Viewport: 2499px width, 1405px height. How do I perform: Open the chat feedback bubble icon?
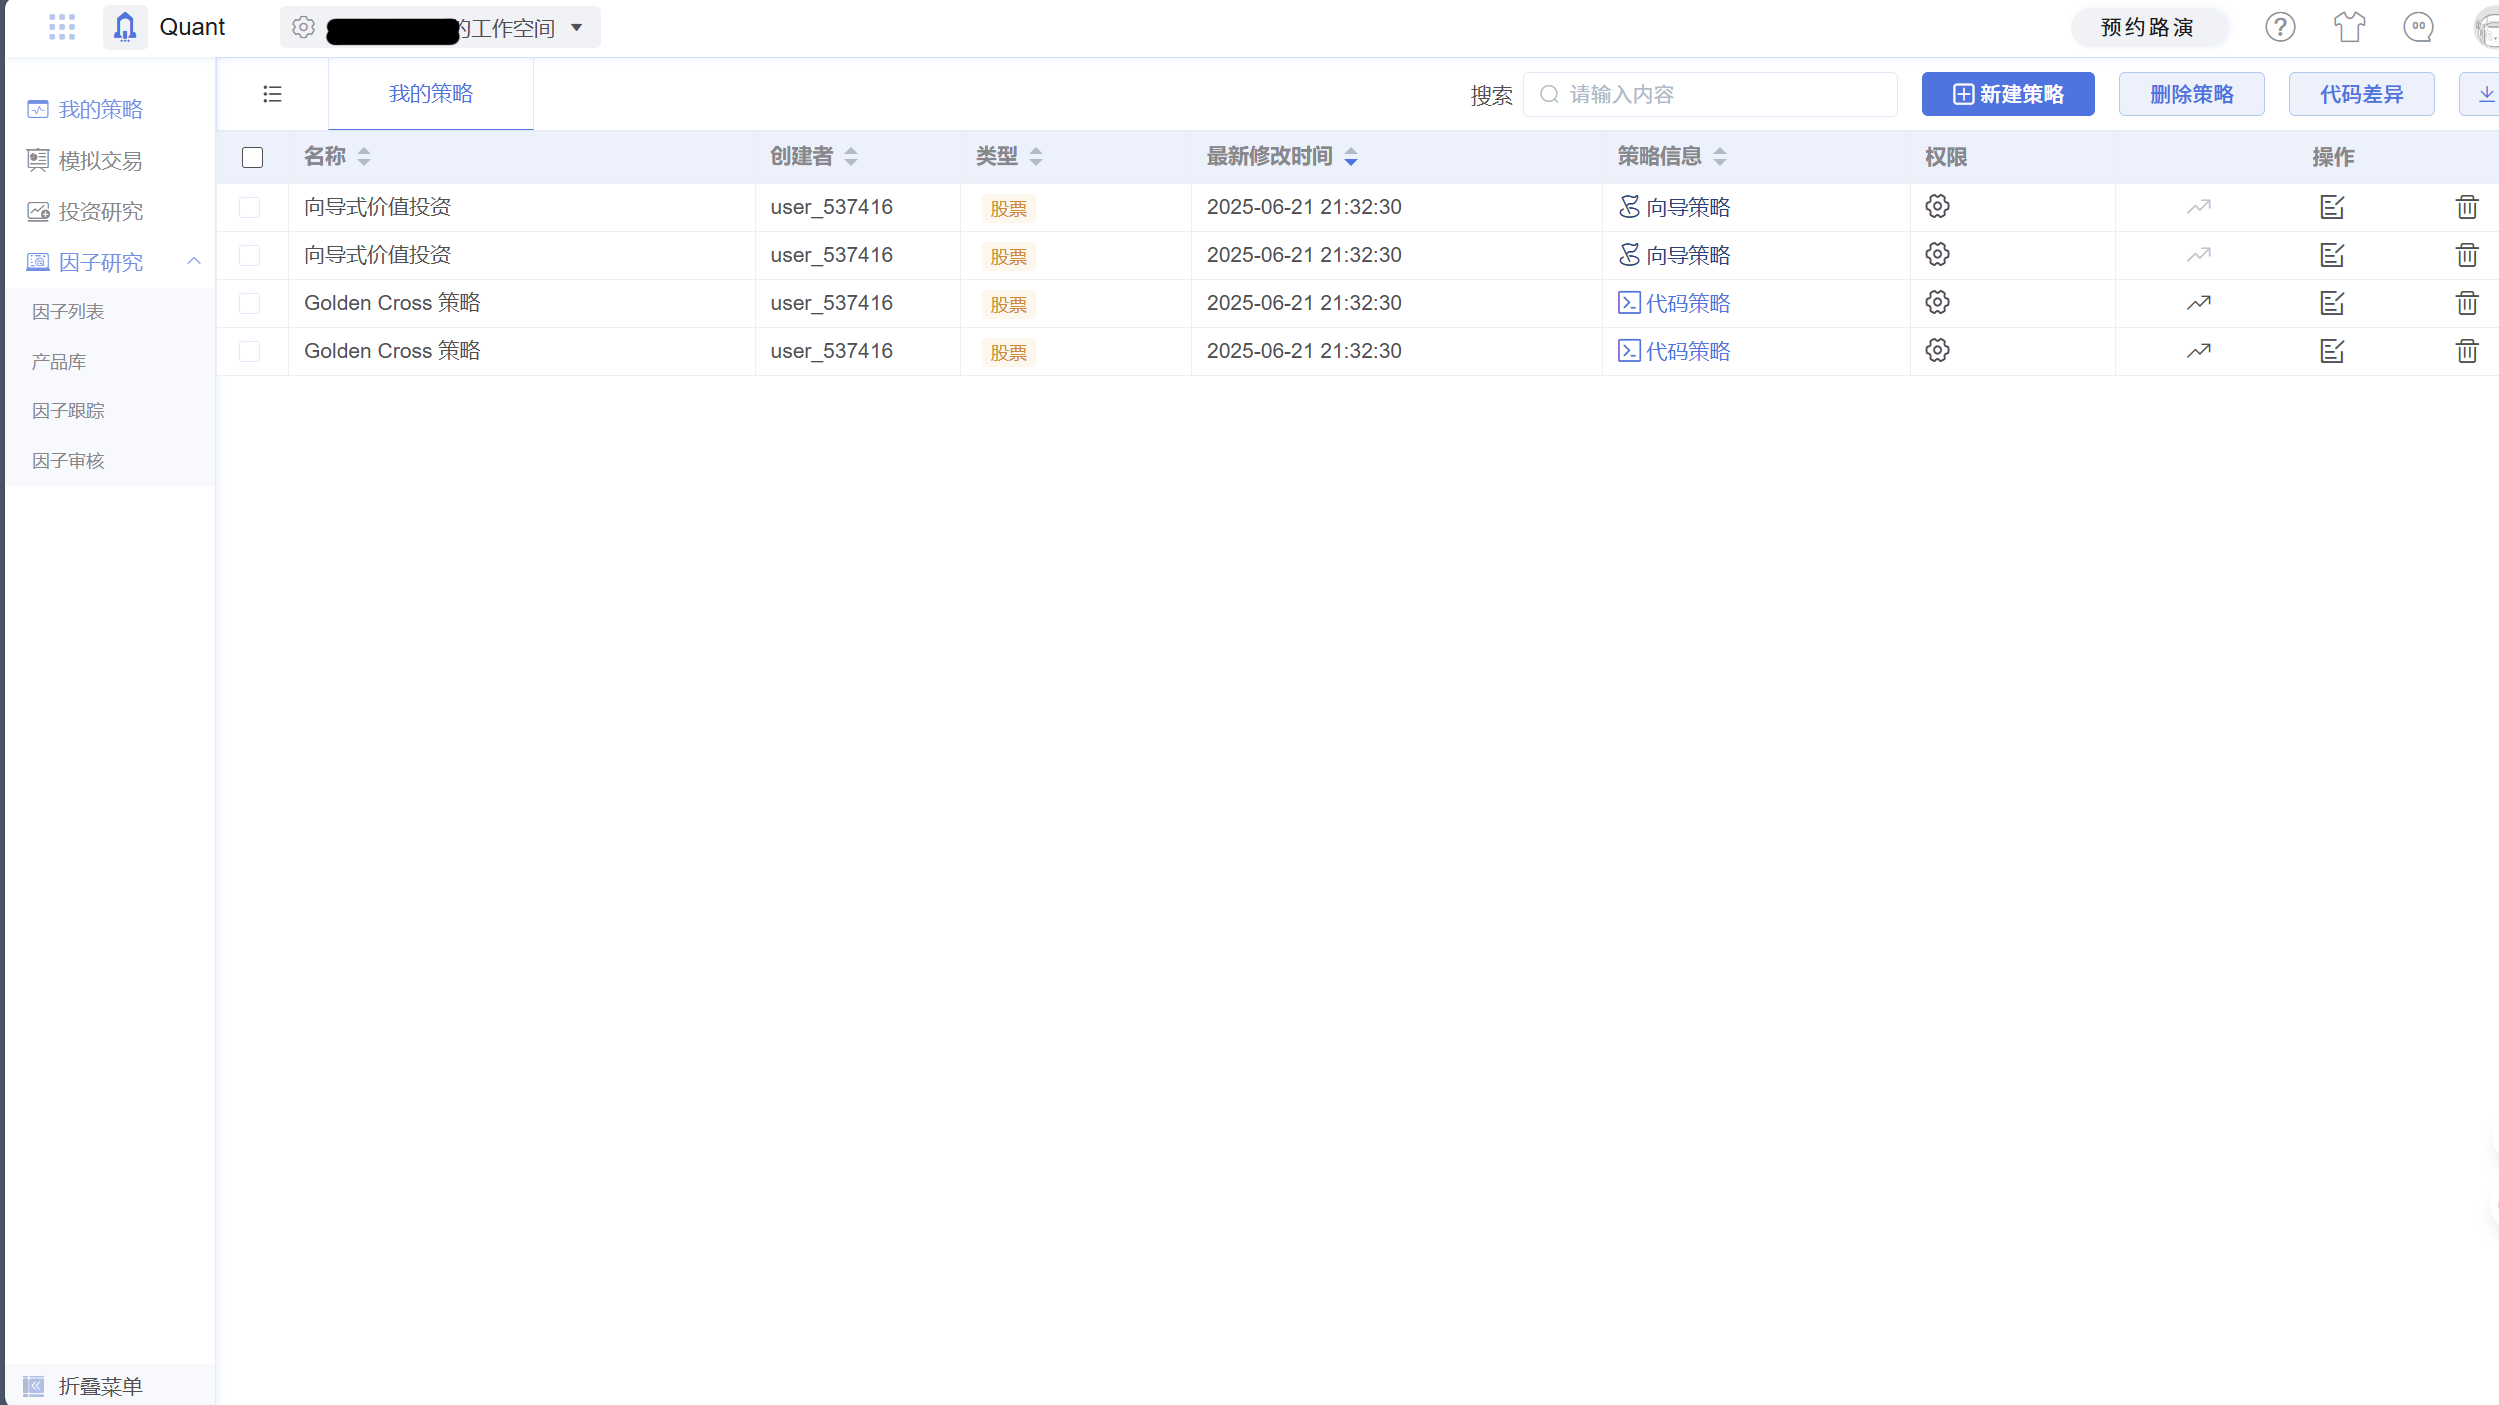coord(2418,27)
